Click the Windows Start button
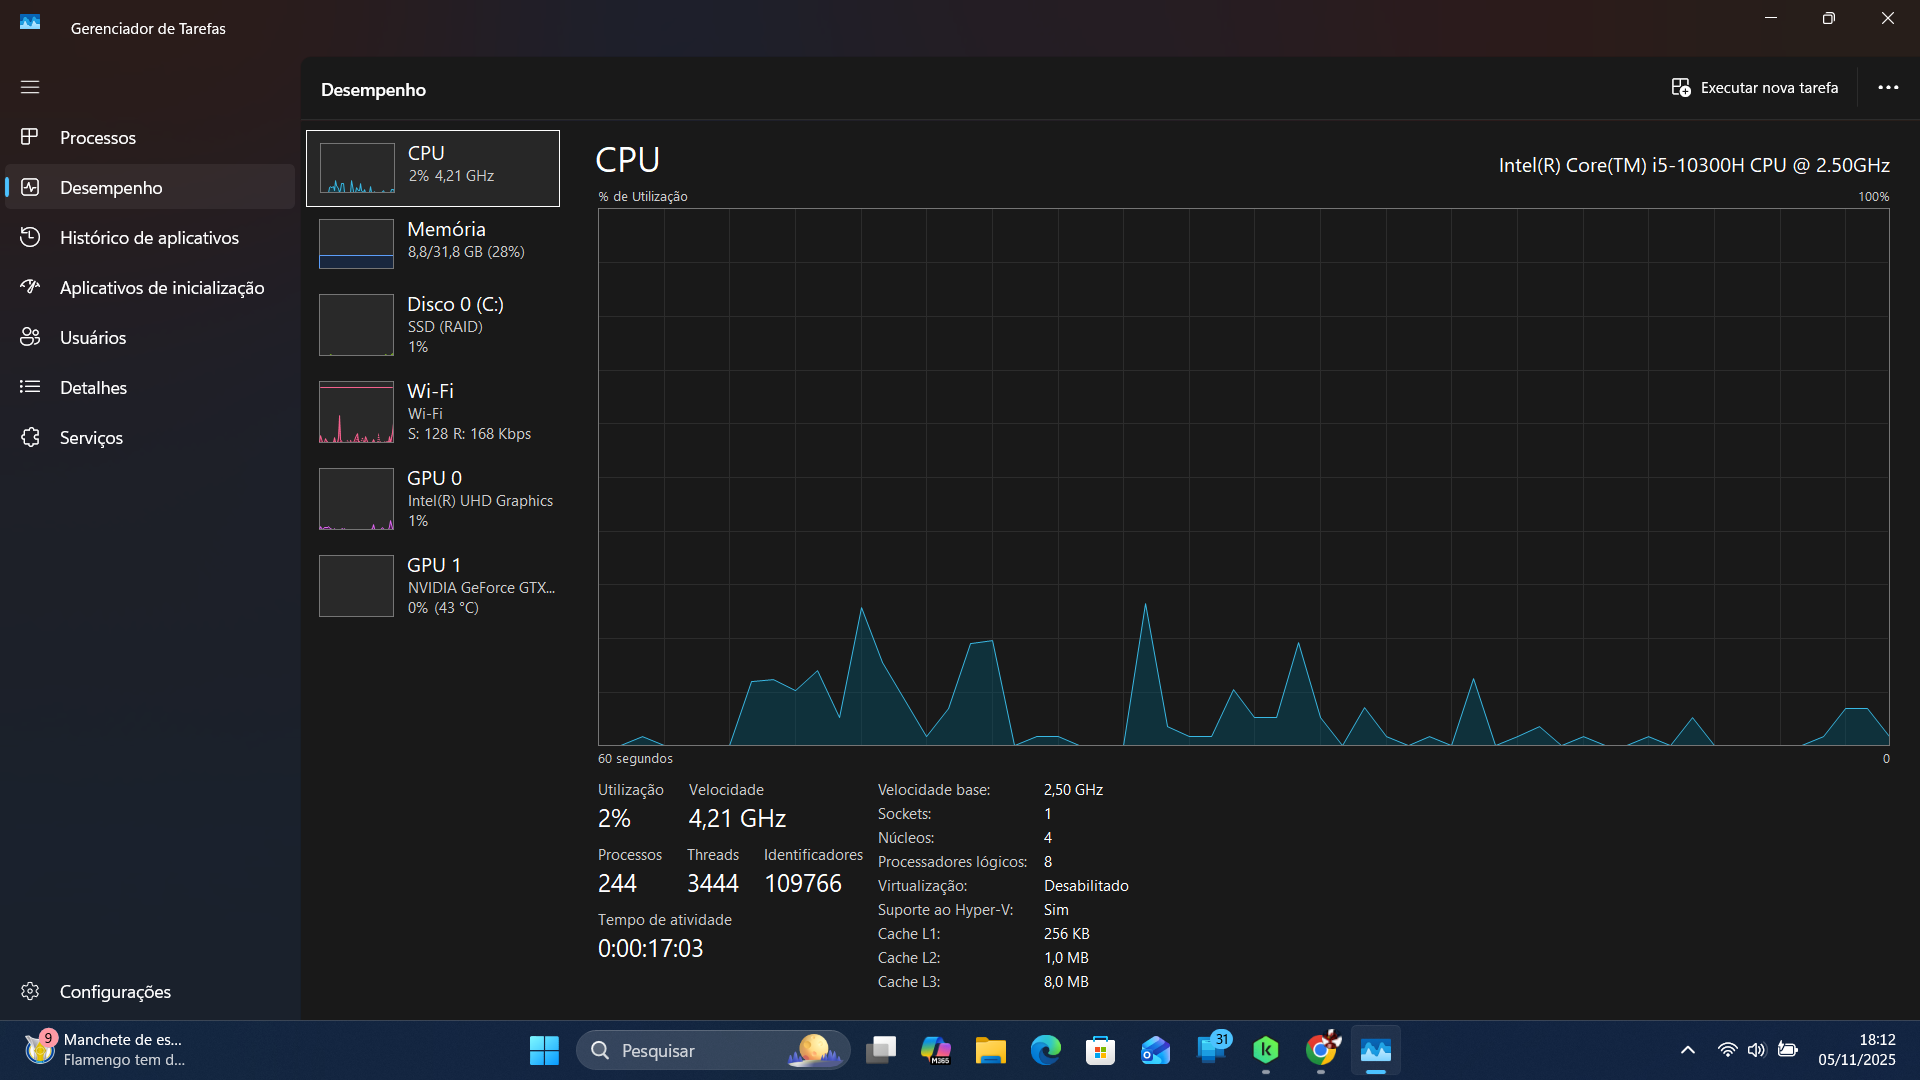This screenshot has width=1920, height=1080. pos(544,1050)
